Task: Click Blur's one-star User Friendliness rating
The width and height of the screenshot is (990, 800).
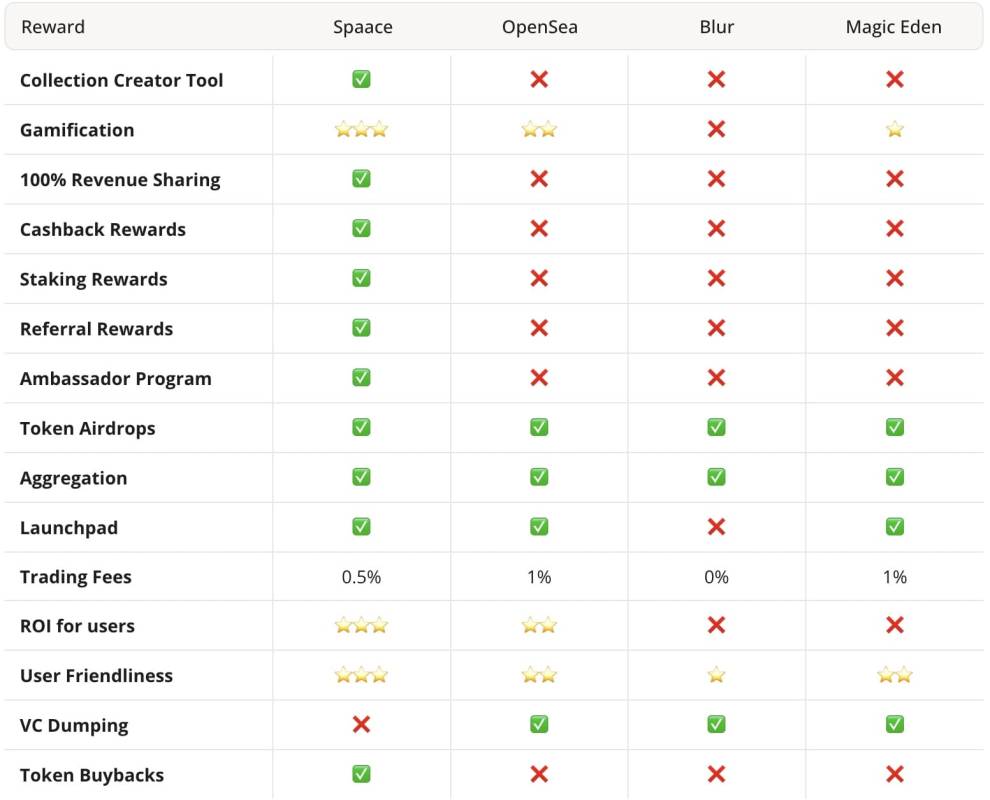Action: [x=716, y=675]
